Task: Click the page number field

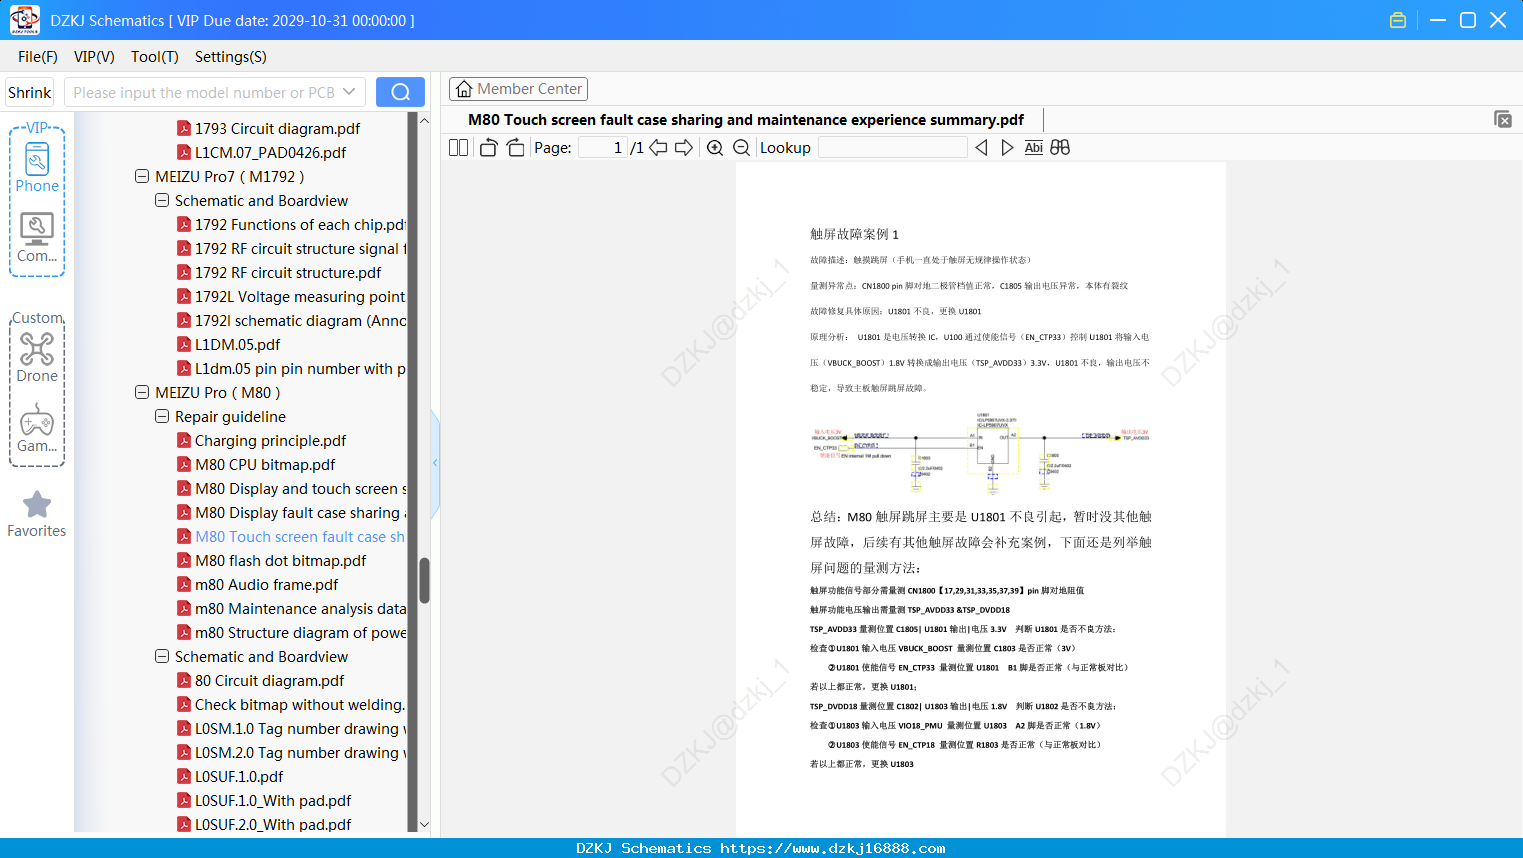Action: pyautogui.click(x=603, y=147)
